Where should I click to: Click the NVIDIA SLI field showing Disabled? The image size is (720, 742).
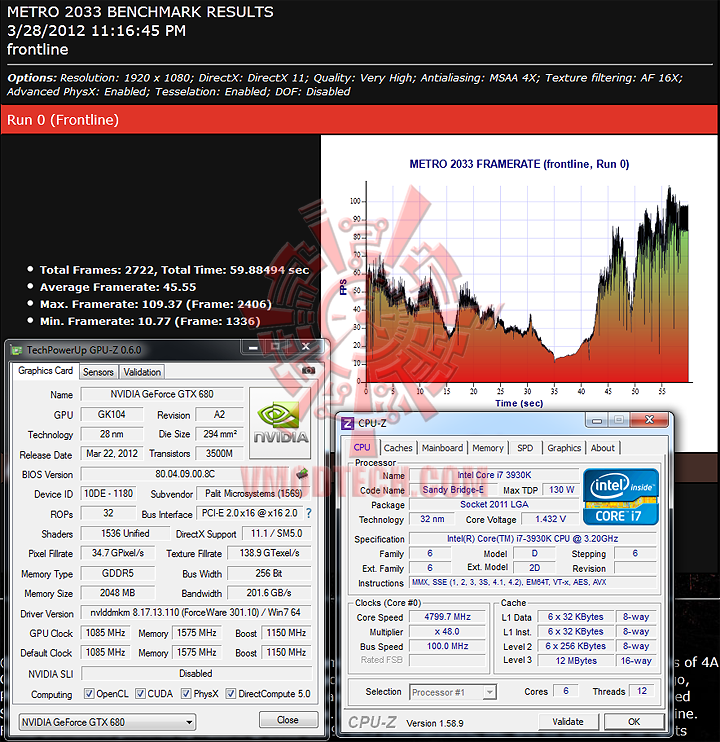pyautogui.click(x=196, y=673)
